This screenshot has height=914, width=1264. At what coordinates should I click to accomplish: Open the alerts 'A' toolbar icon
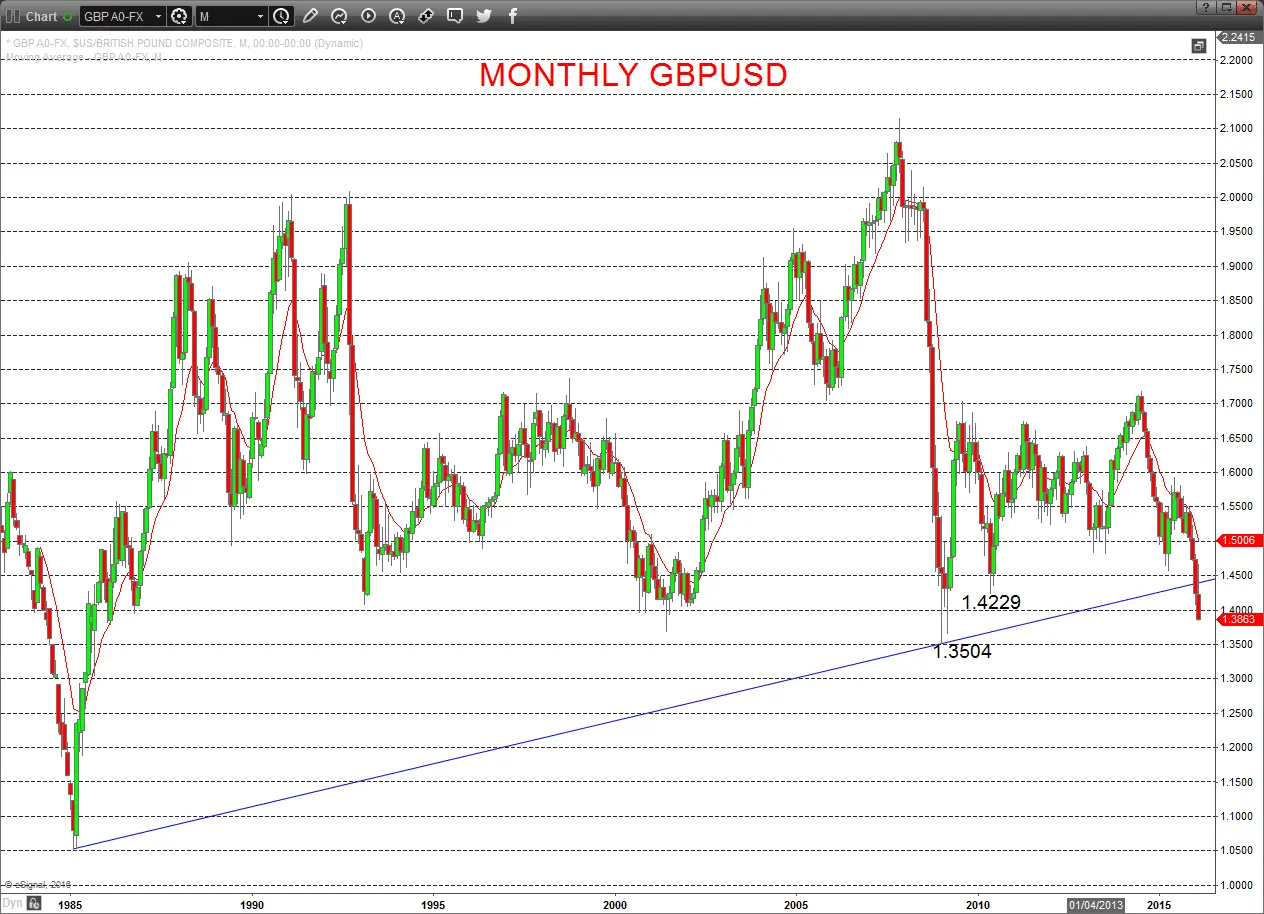point(397,16)
